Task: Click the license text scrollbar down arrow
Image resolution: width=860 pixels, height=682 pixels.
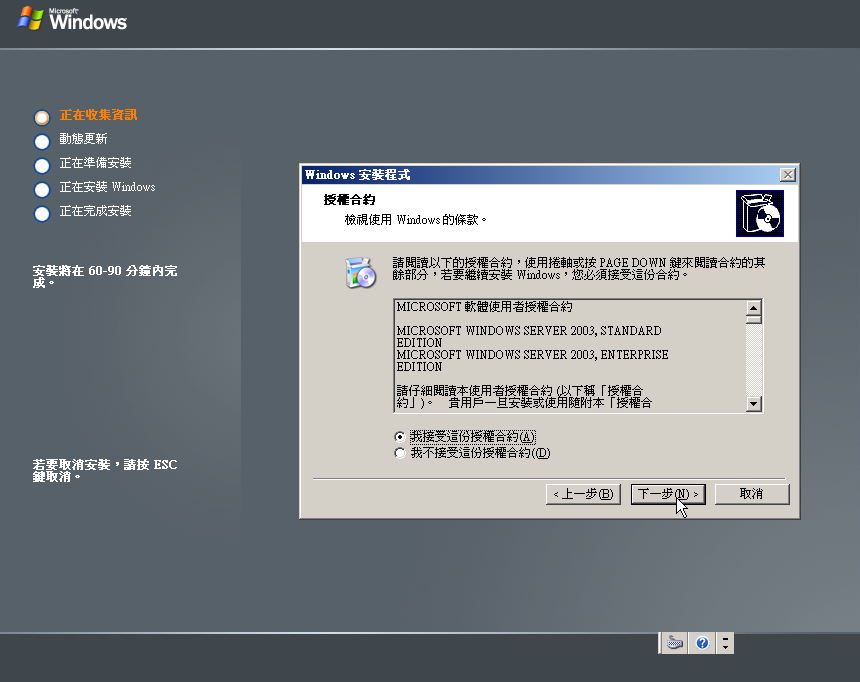Action: click(754, 404)
